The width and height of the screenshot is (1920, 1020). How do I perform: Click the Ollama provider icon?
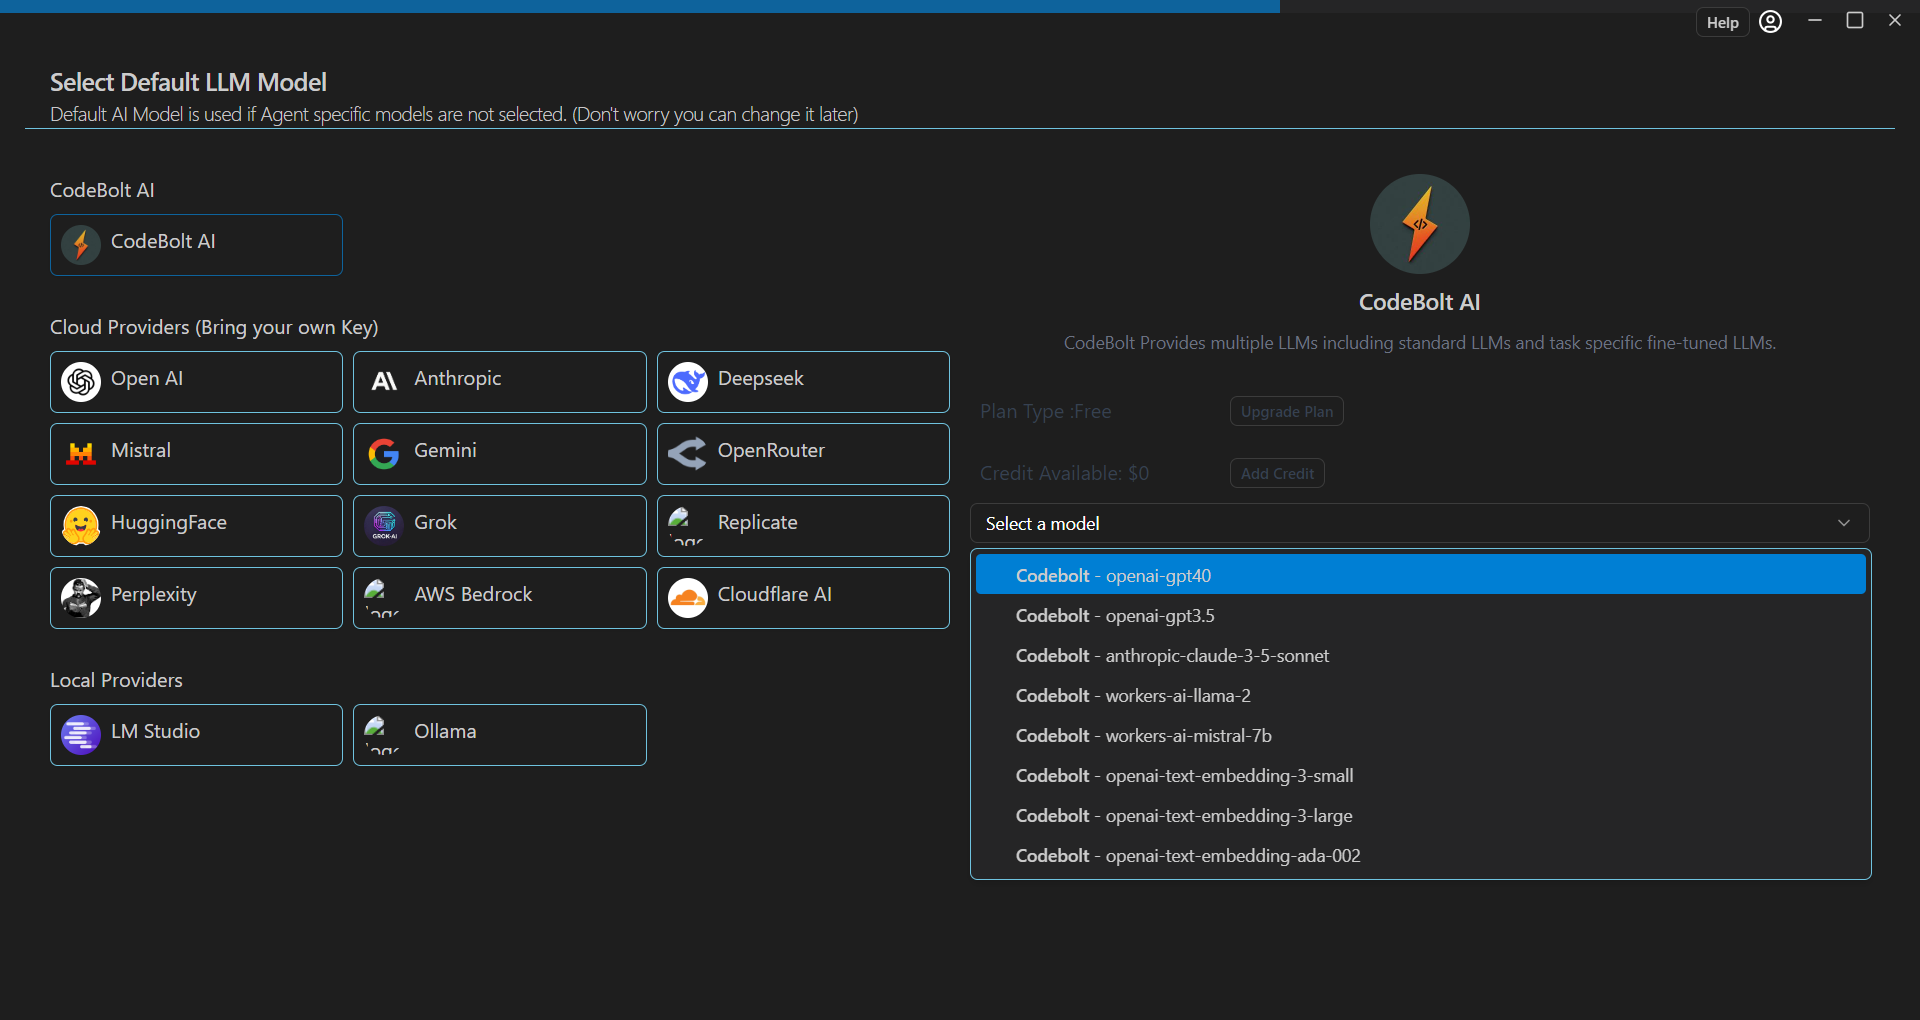coord(382,734)
